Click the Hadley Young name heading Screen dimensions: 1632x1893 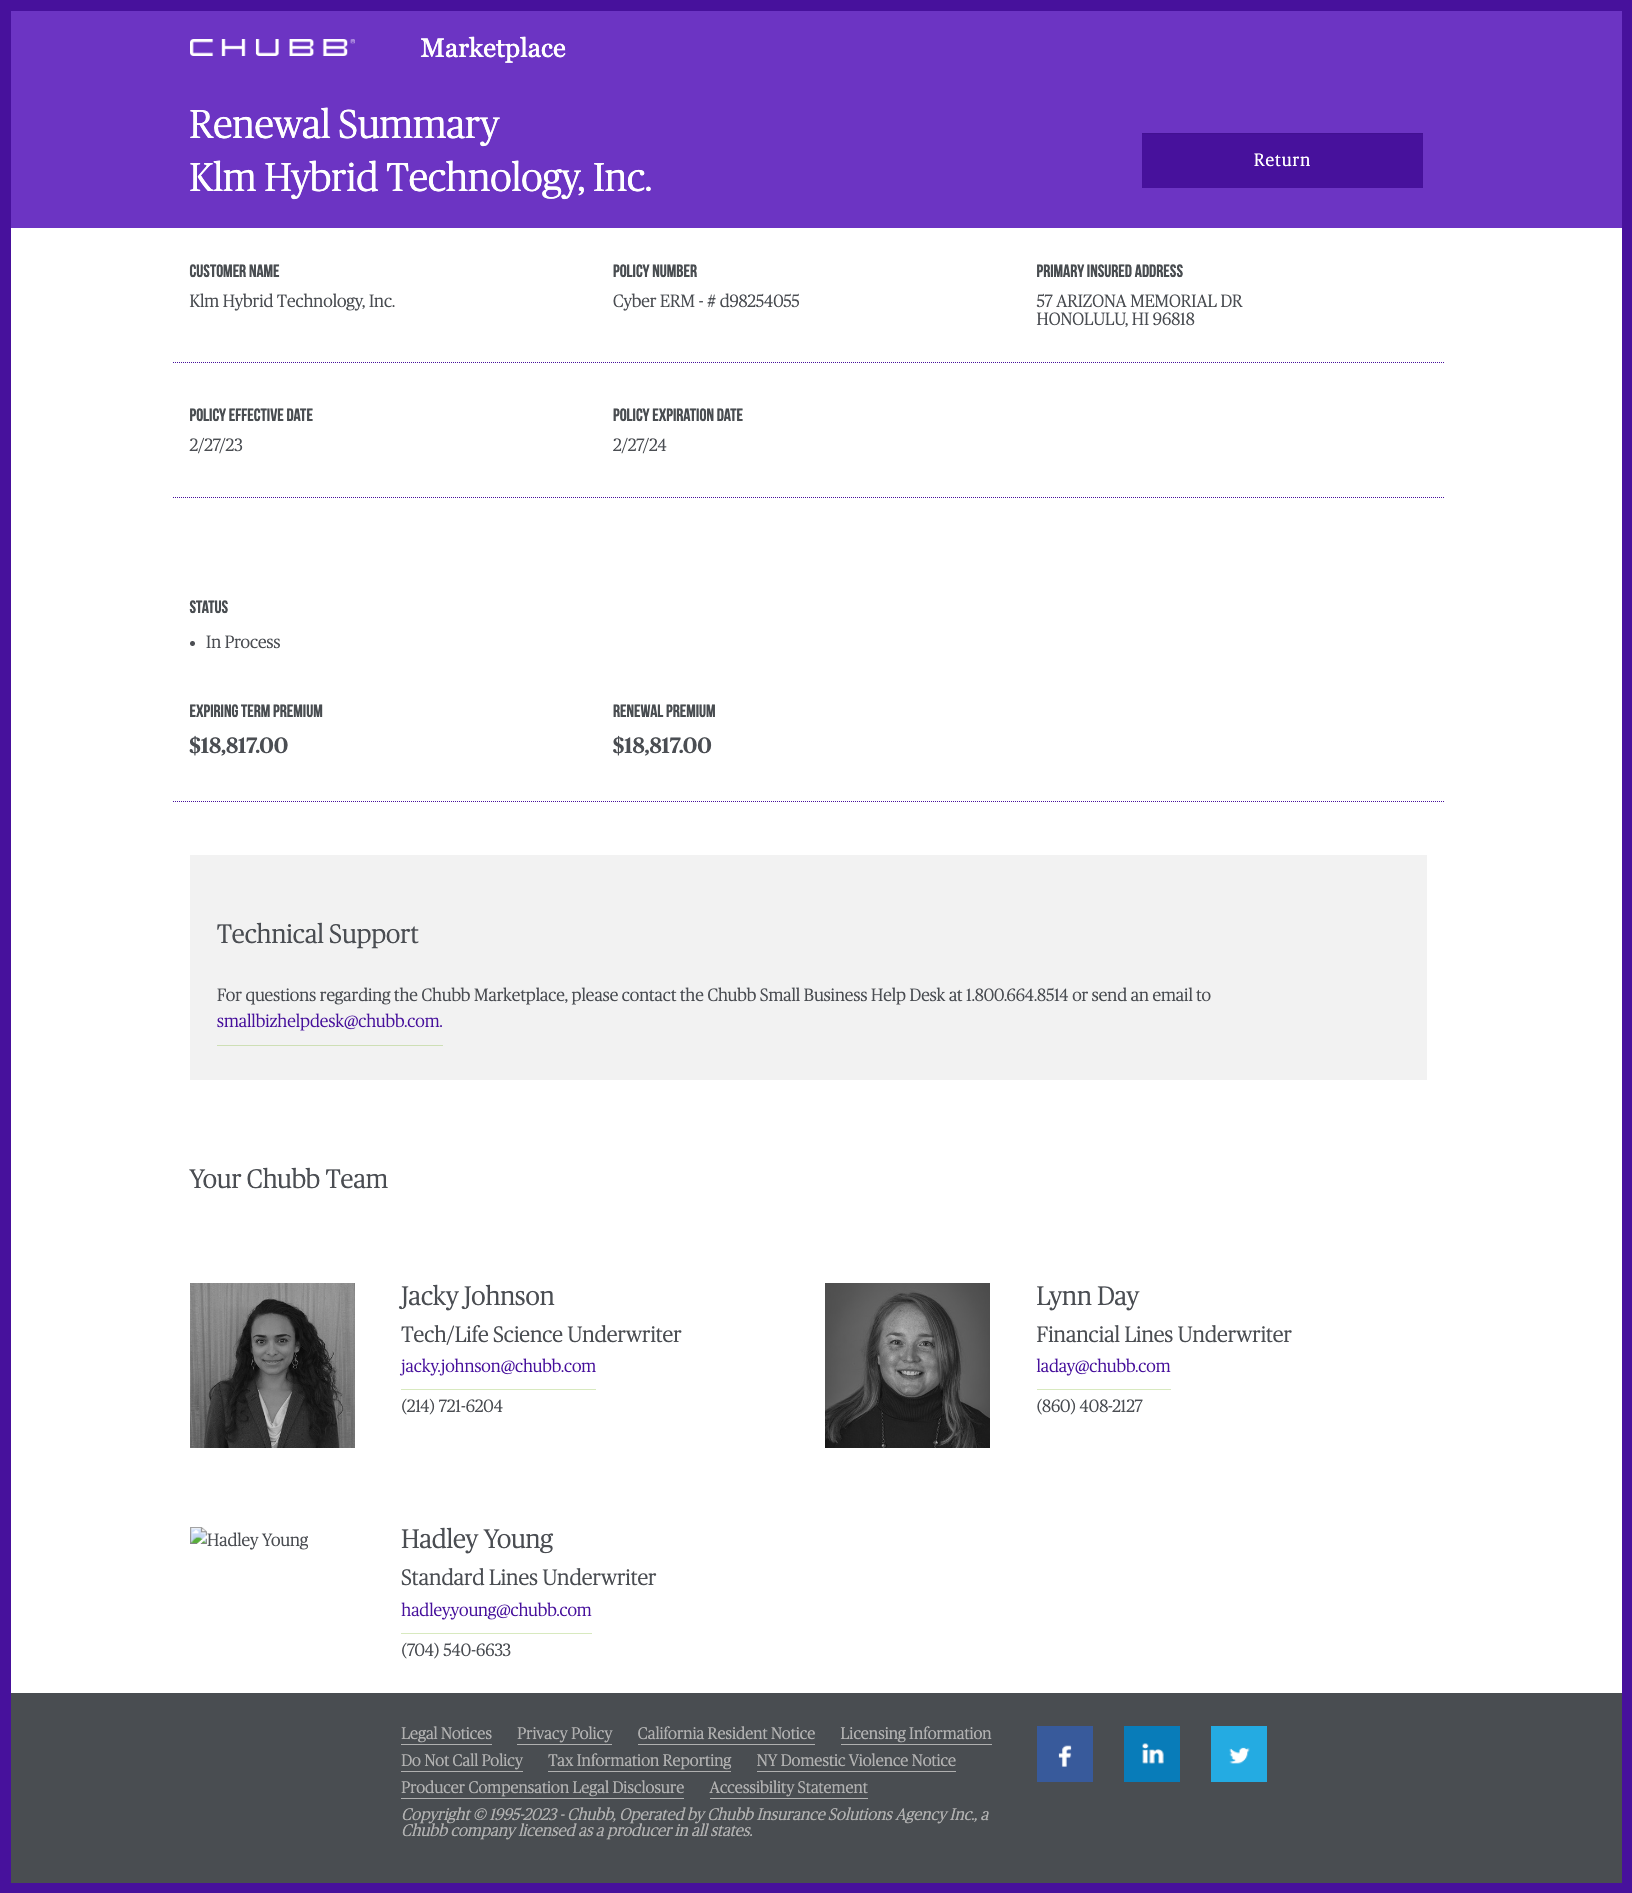pyautogui.click(x=477, y=1539)
